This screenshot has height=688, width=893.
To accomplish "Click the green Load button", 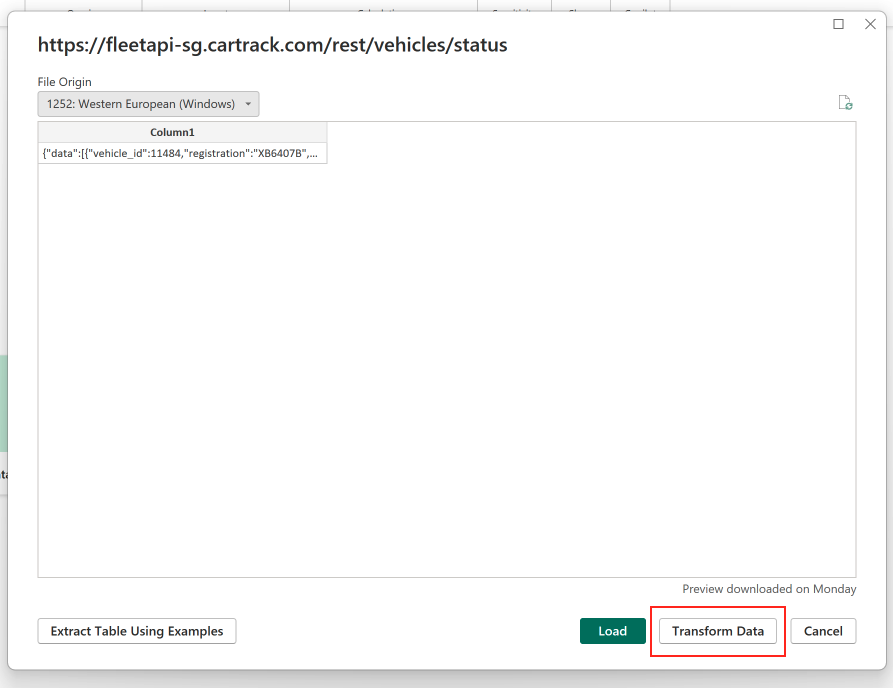I will tap(612, 631).
